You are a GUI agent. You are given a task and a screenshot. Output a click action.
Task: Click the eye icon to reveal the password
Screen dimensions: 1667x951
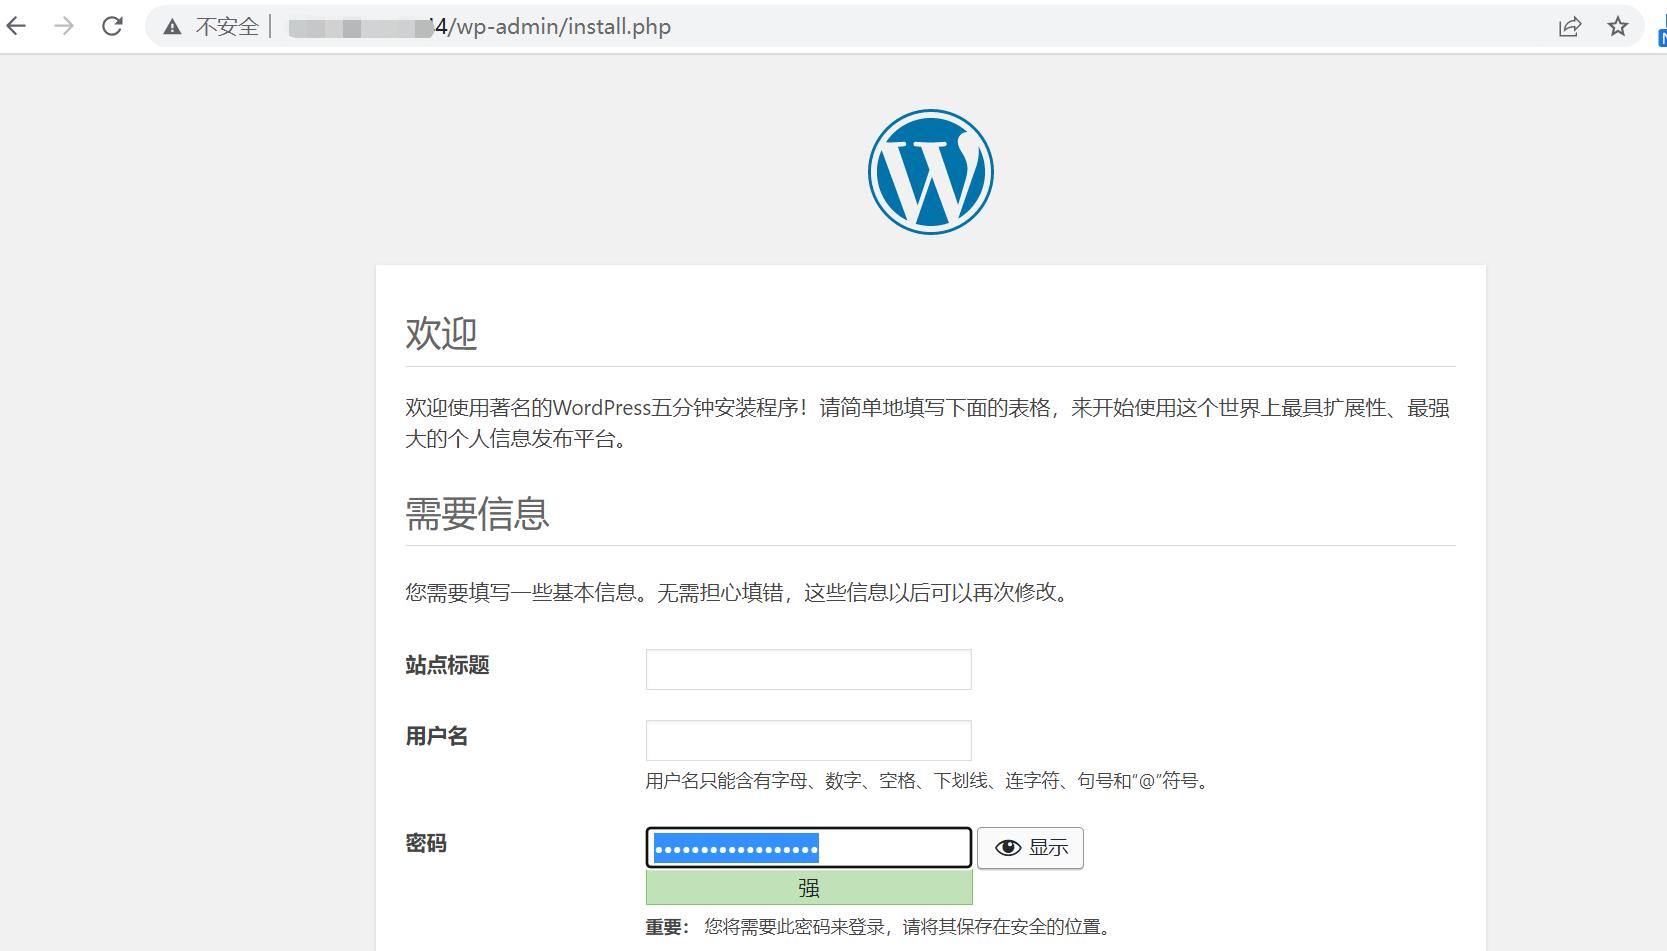click(1008, 847)
